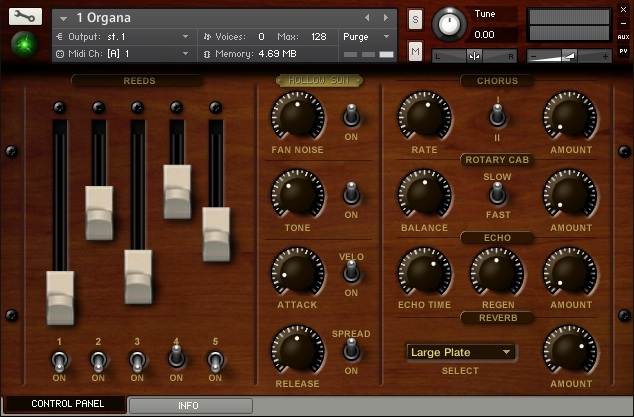Click the Tune knob

(449, 24)
